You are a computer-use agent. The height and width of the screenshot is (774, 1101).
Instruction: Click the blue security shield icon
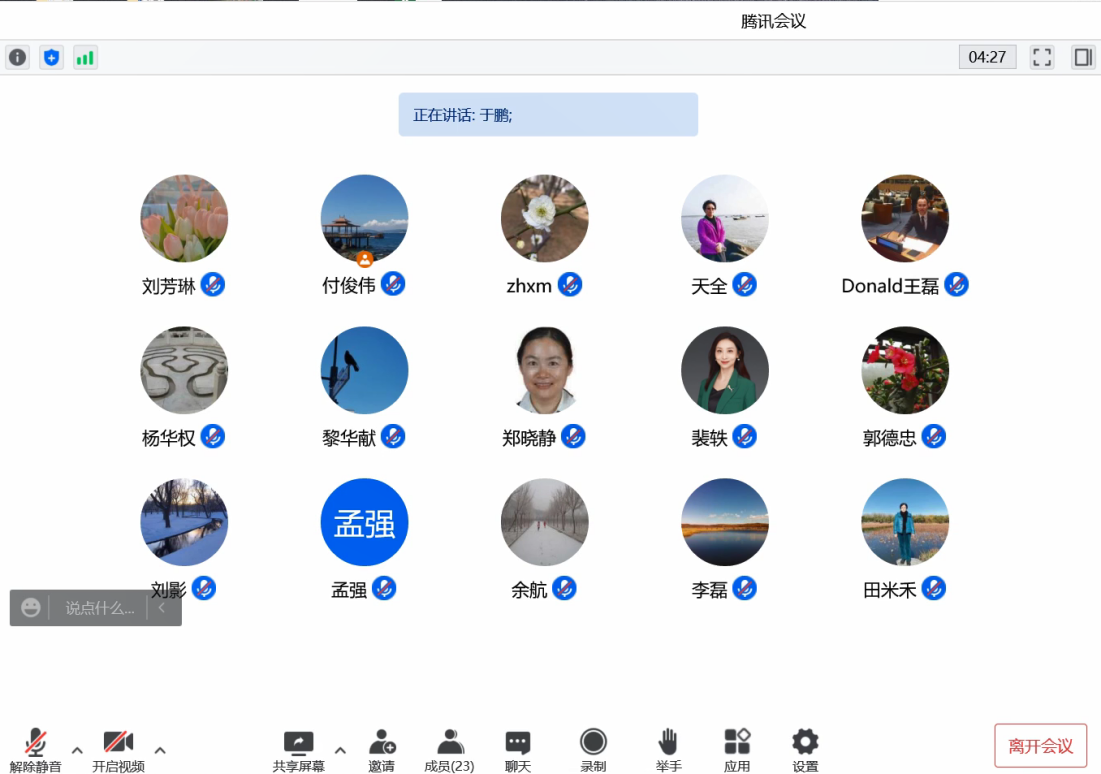coord(51,58)
